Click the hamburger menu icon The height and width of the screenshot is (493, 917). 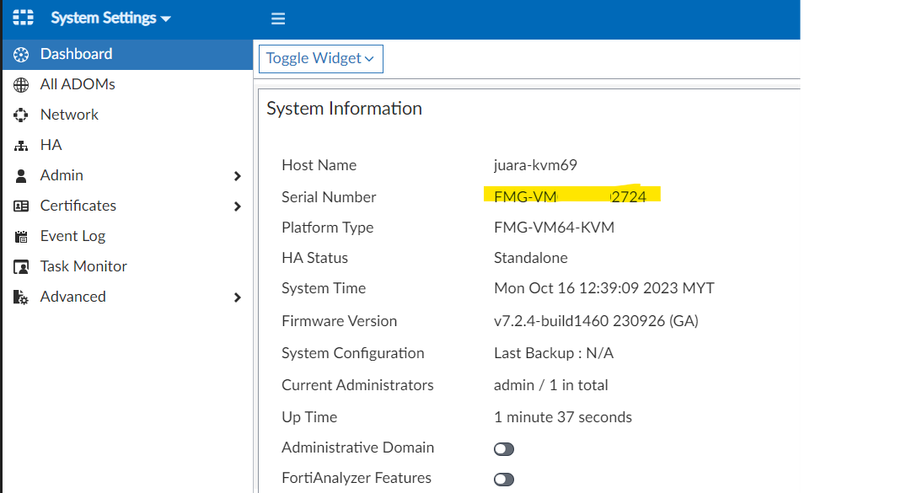pyautogui.click(x=278, y=19)
